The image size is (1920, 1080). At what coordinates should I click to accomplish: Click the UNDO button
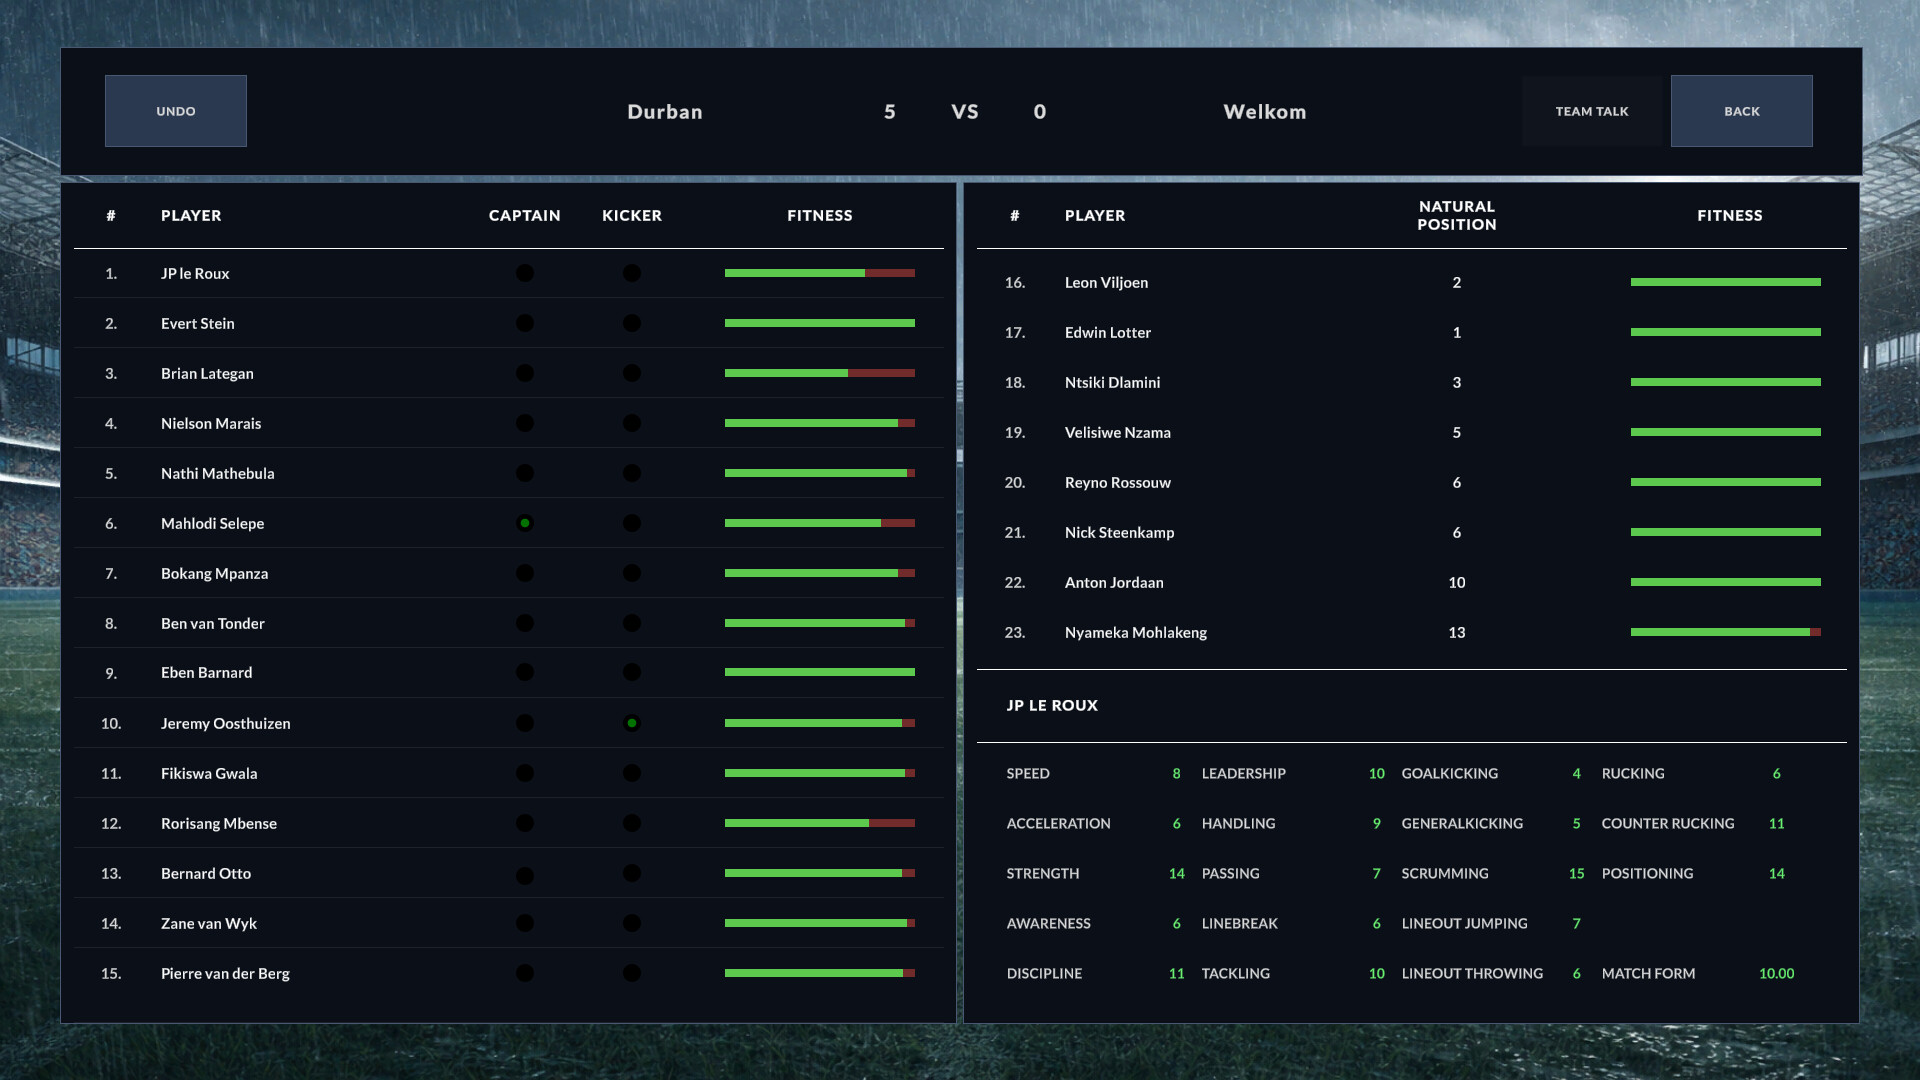tap(176, 111)
